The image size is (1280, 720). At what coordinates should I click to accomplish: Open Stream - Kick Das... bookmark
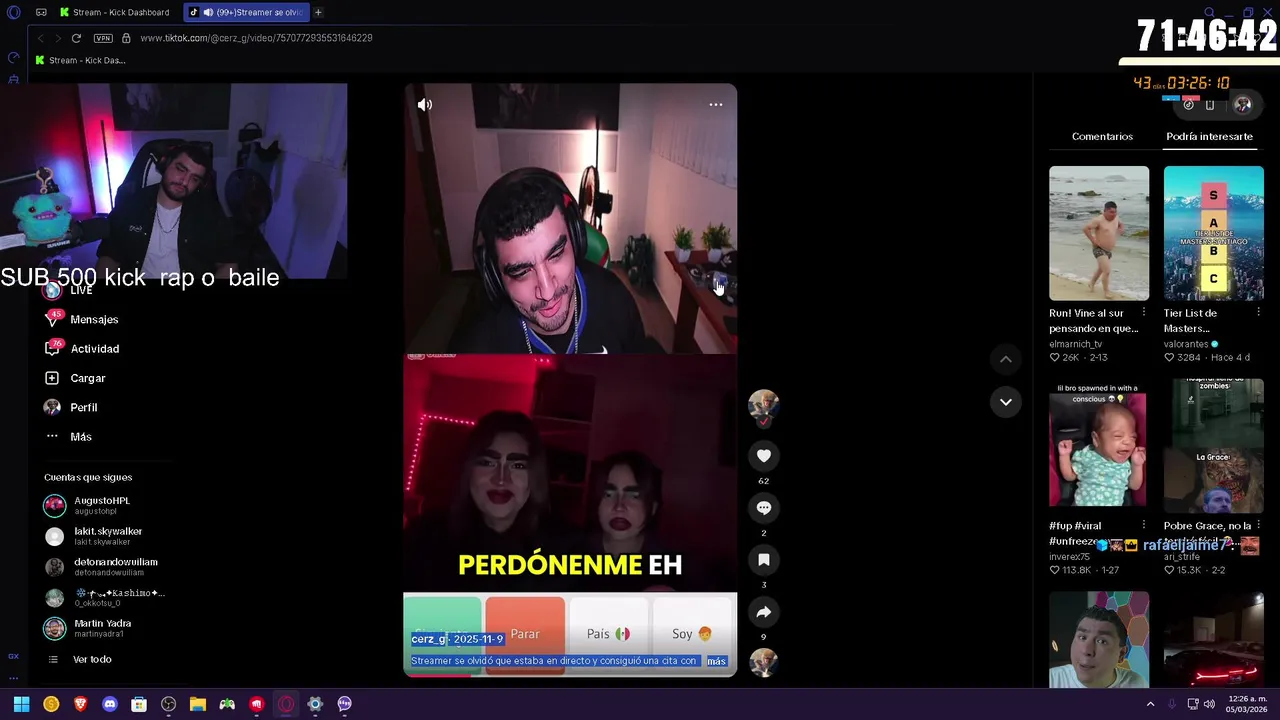click(80, 60)
